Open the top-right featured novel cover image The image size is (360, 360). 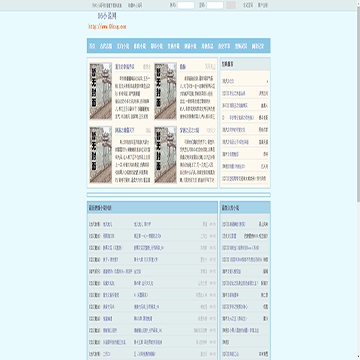(165, 91)
